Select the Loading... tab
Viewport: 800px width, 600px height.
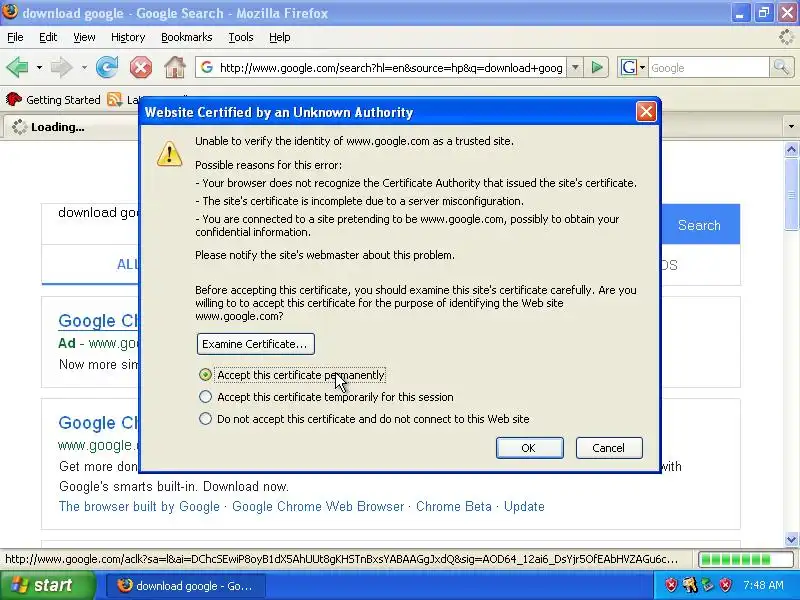tap(71, 127)
